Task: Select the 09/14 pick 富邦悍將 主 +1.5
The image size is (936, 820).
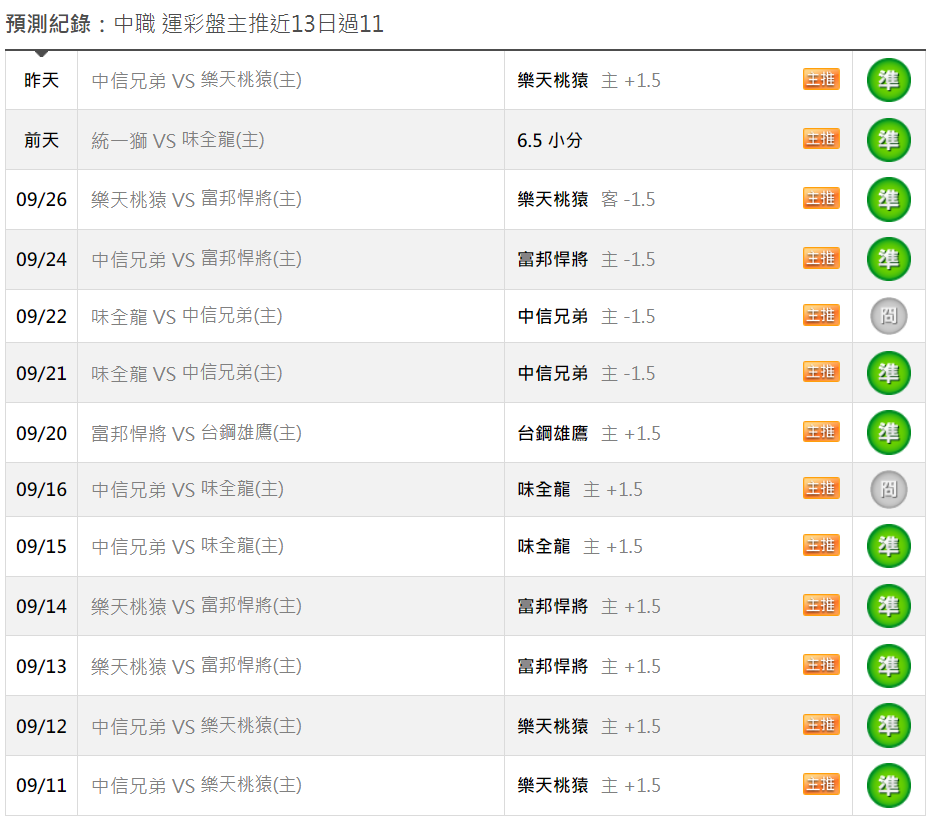Action: 589,606
